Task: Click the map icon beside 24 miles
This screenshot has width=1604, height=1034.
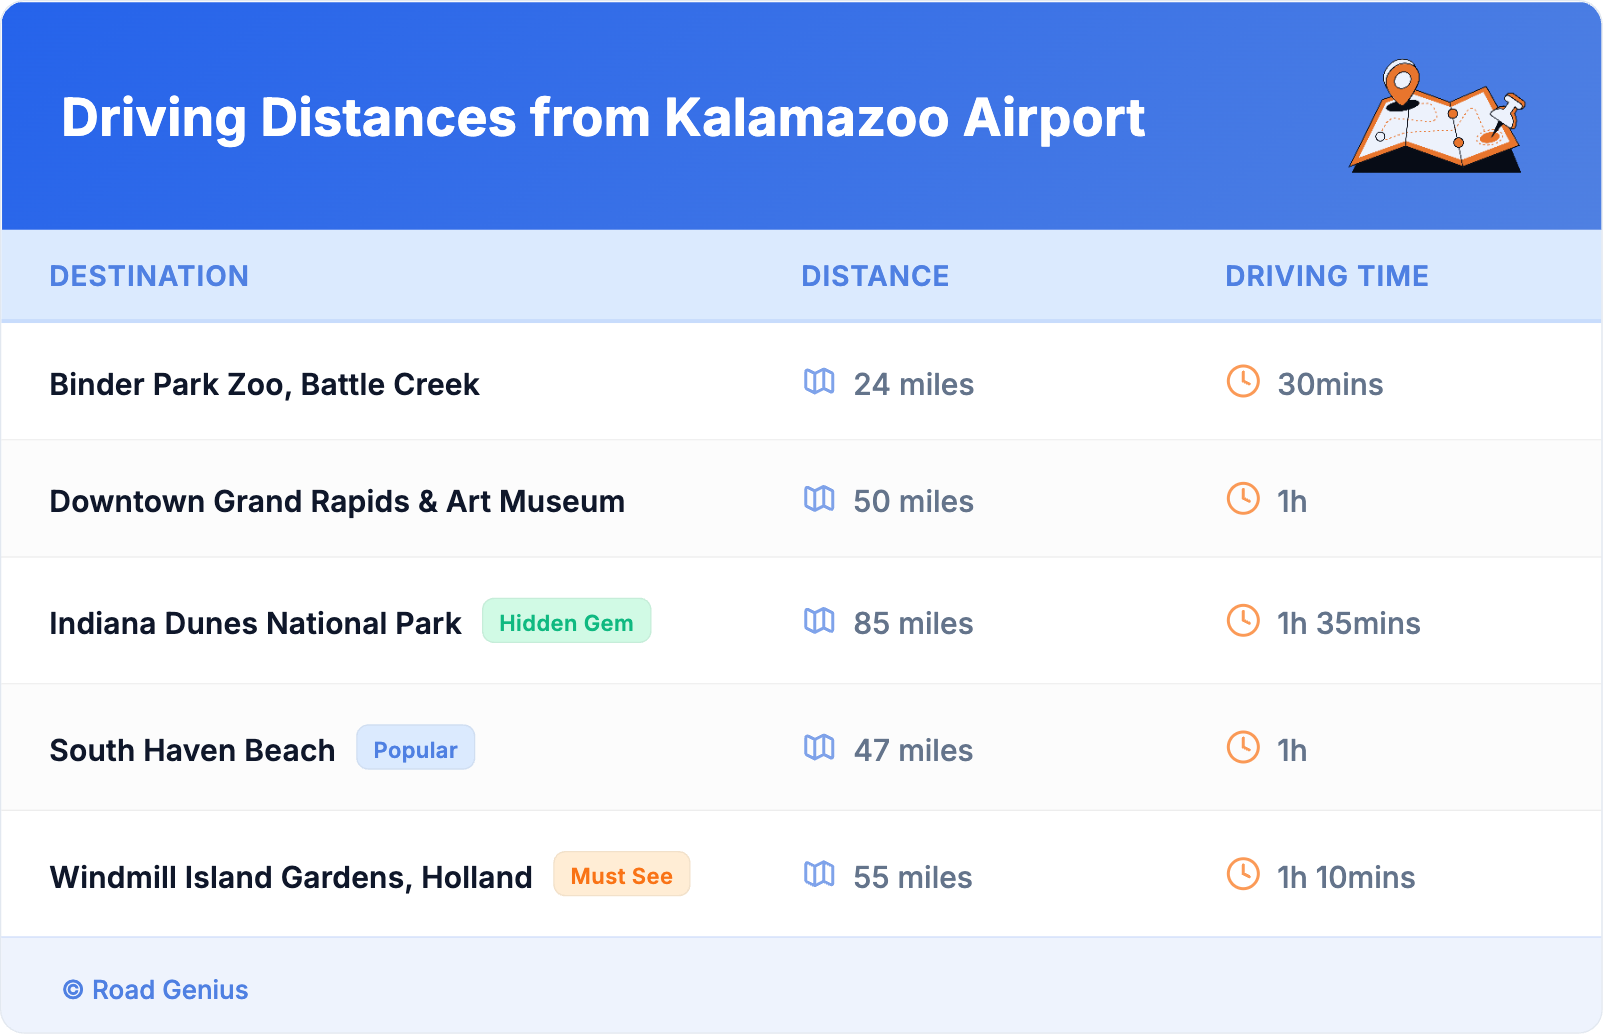Action: tap(820, 383)
